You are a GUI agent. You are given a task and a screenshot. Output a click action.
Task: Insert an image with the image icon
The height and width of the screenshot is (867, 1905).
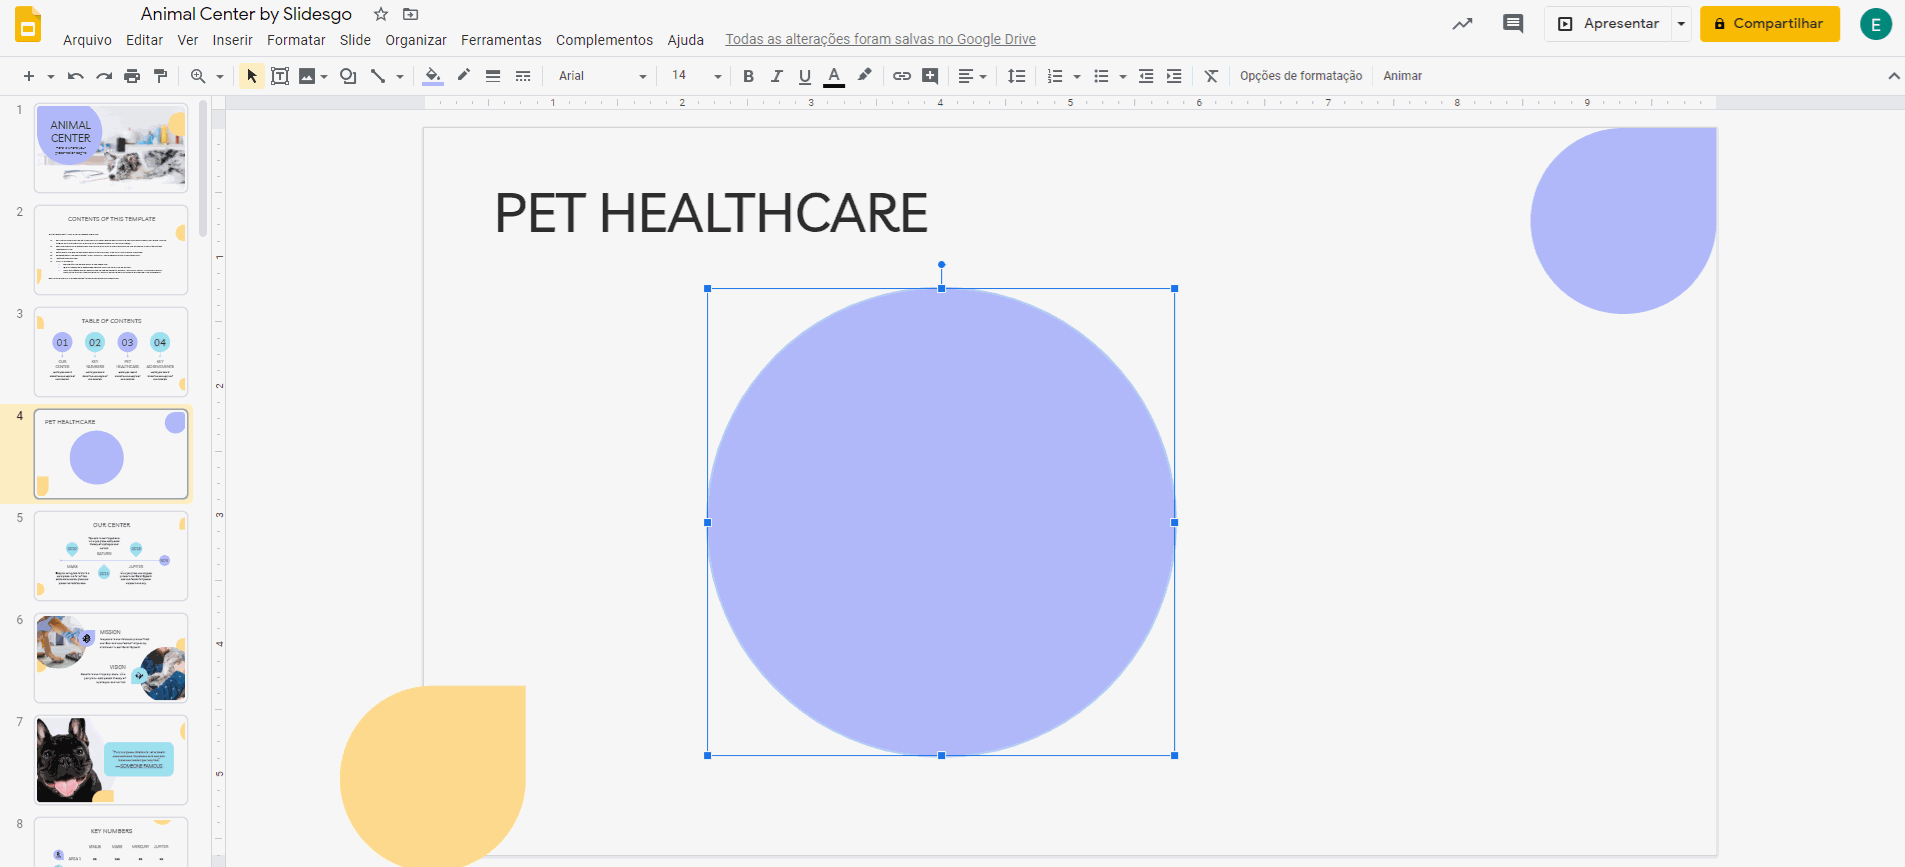click(x=307, y=76)
